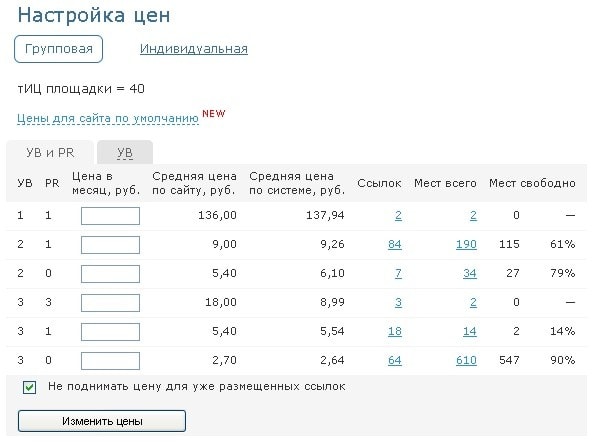This screenshot has height=447, width=605.
Task: Focus price input for УВ 2 PR 1 row
Action: click(110, 245)
